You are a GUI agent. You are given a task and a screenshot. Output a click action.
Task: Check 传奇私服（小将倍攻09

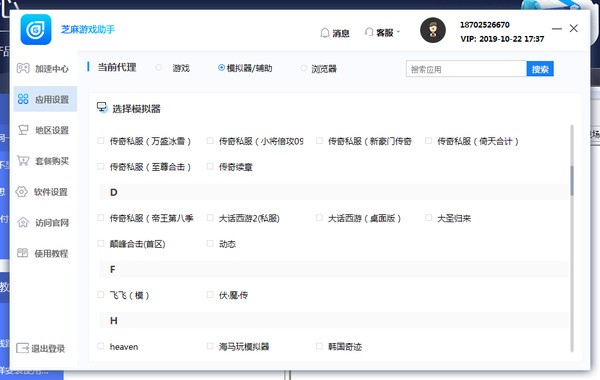[x=210, y=141]
